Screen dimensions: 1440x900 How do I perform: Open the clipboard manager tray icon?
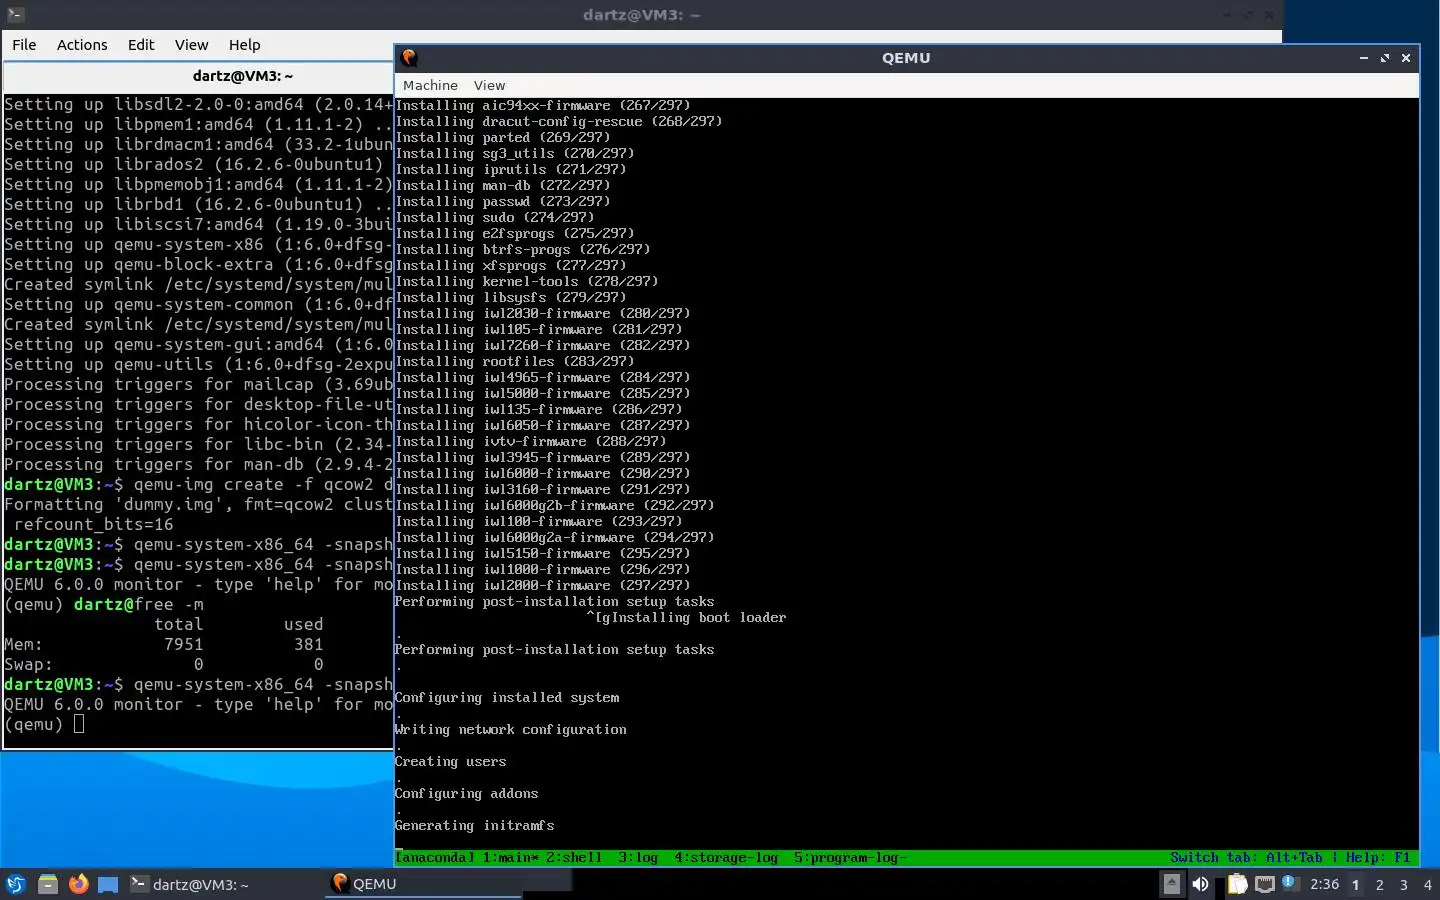[1237, 884]
